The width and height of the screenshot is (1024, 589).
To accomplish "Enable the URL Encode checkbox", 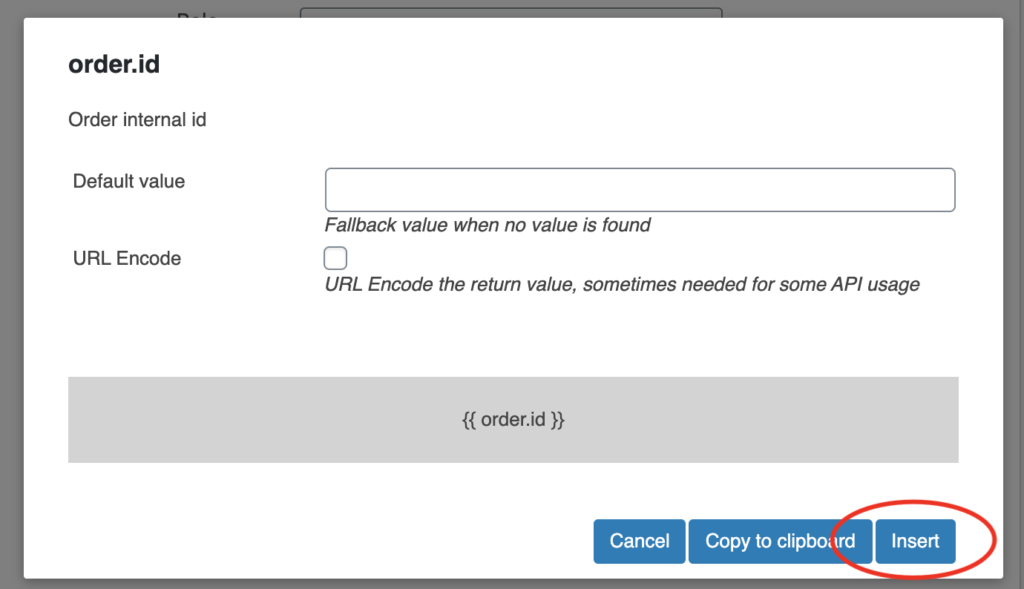I will click(x=335, y=258).
